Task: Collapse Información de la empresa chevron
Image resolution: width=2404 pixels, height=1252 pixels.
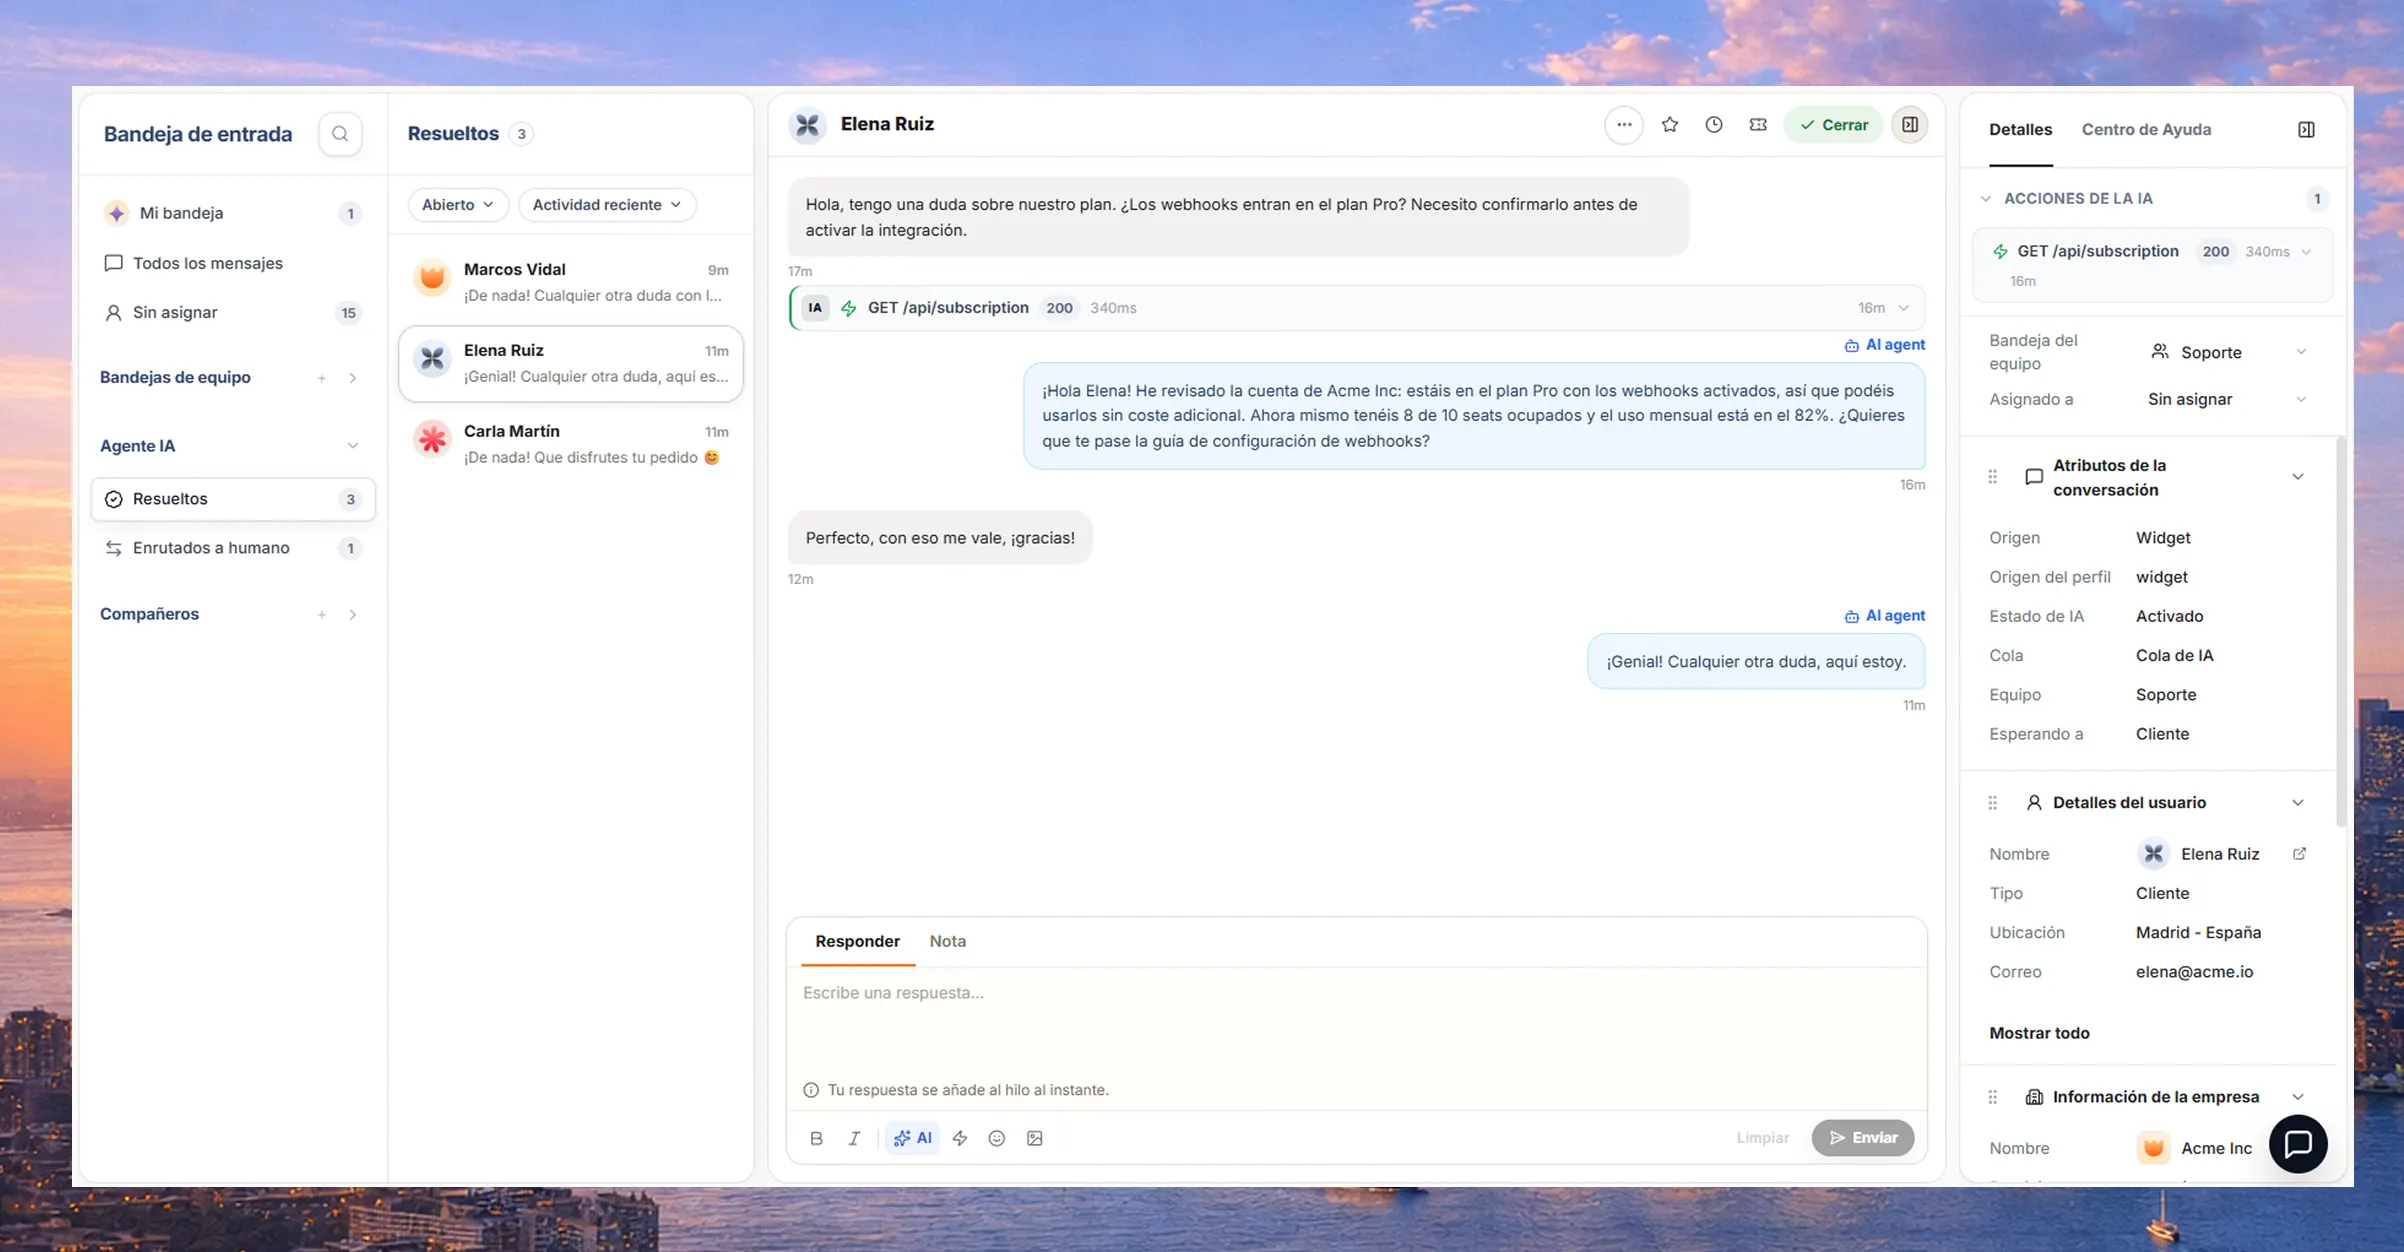Action: pyautogui.click(x=2298, y=1097)
